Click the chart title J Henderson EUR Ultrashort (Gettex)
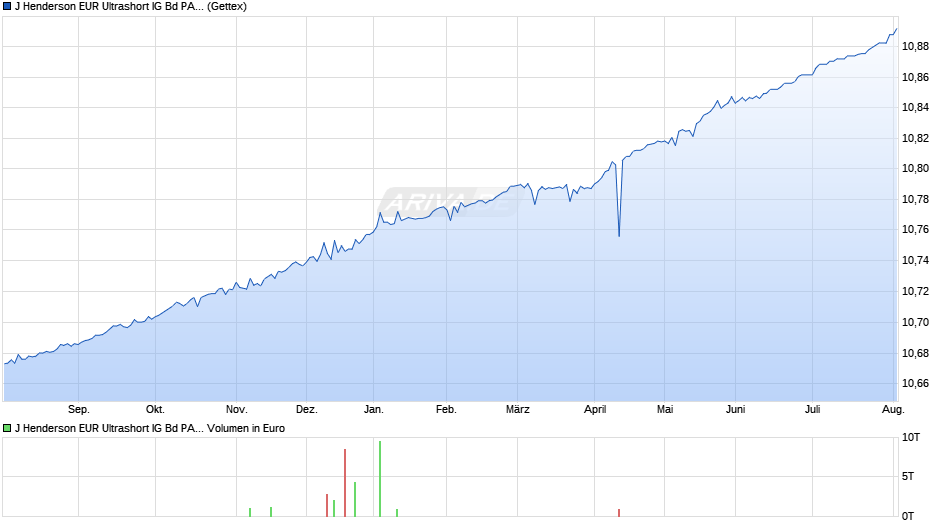 131,7
